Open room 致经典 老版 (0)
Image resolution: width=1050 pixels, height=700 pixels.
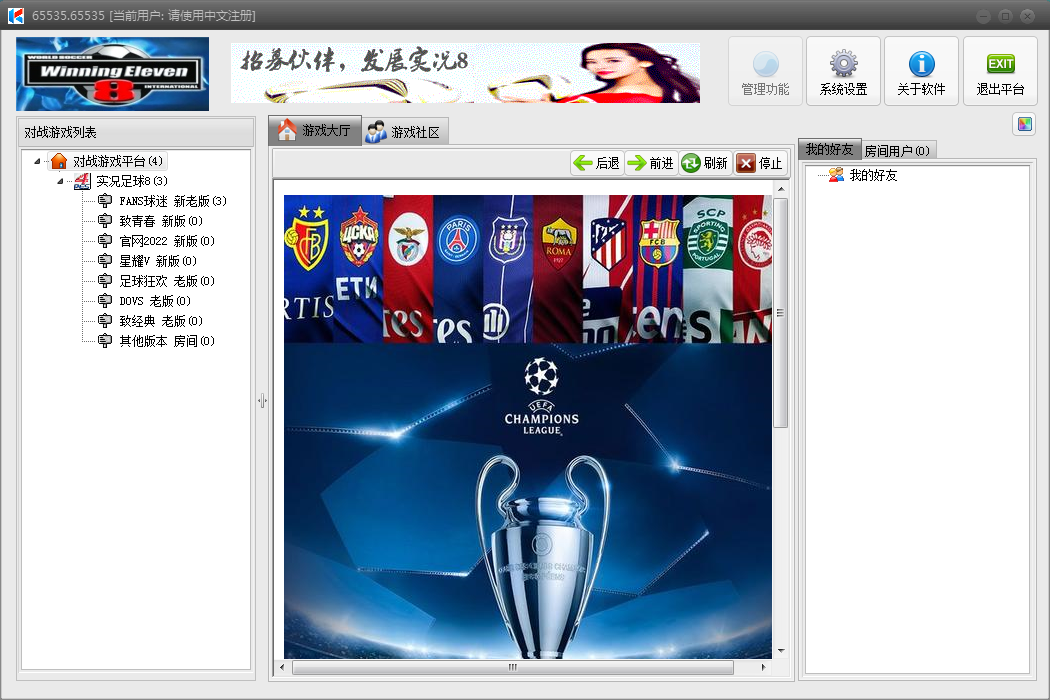click(x=161, y=322)
